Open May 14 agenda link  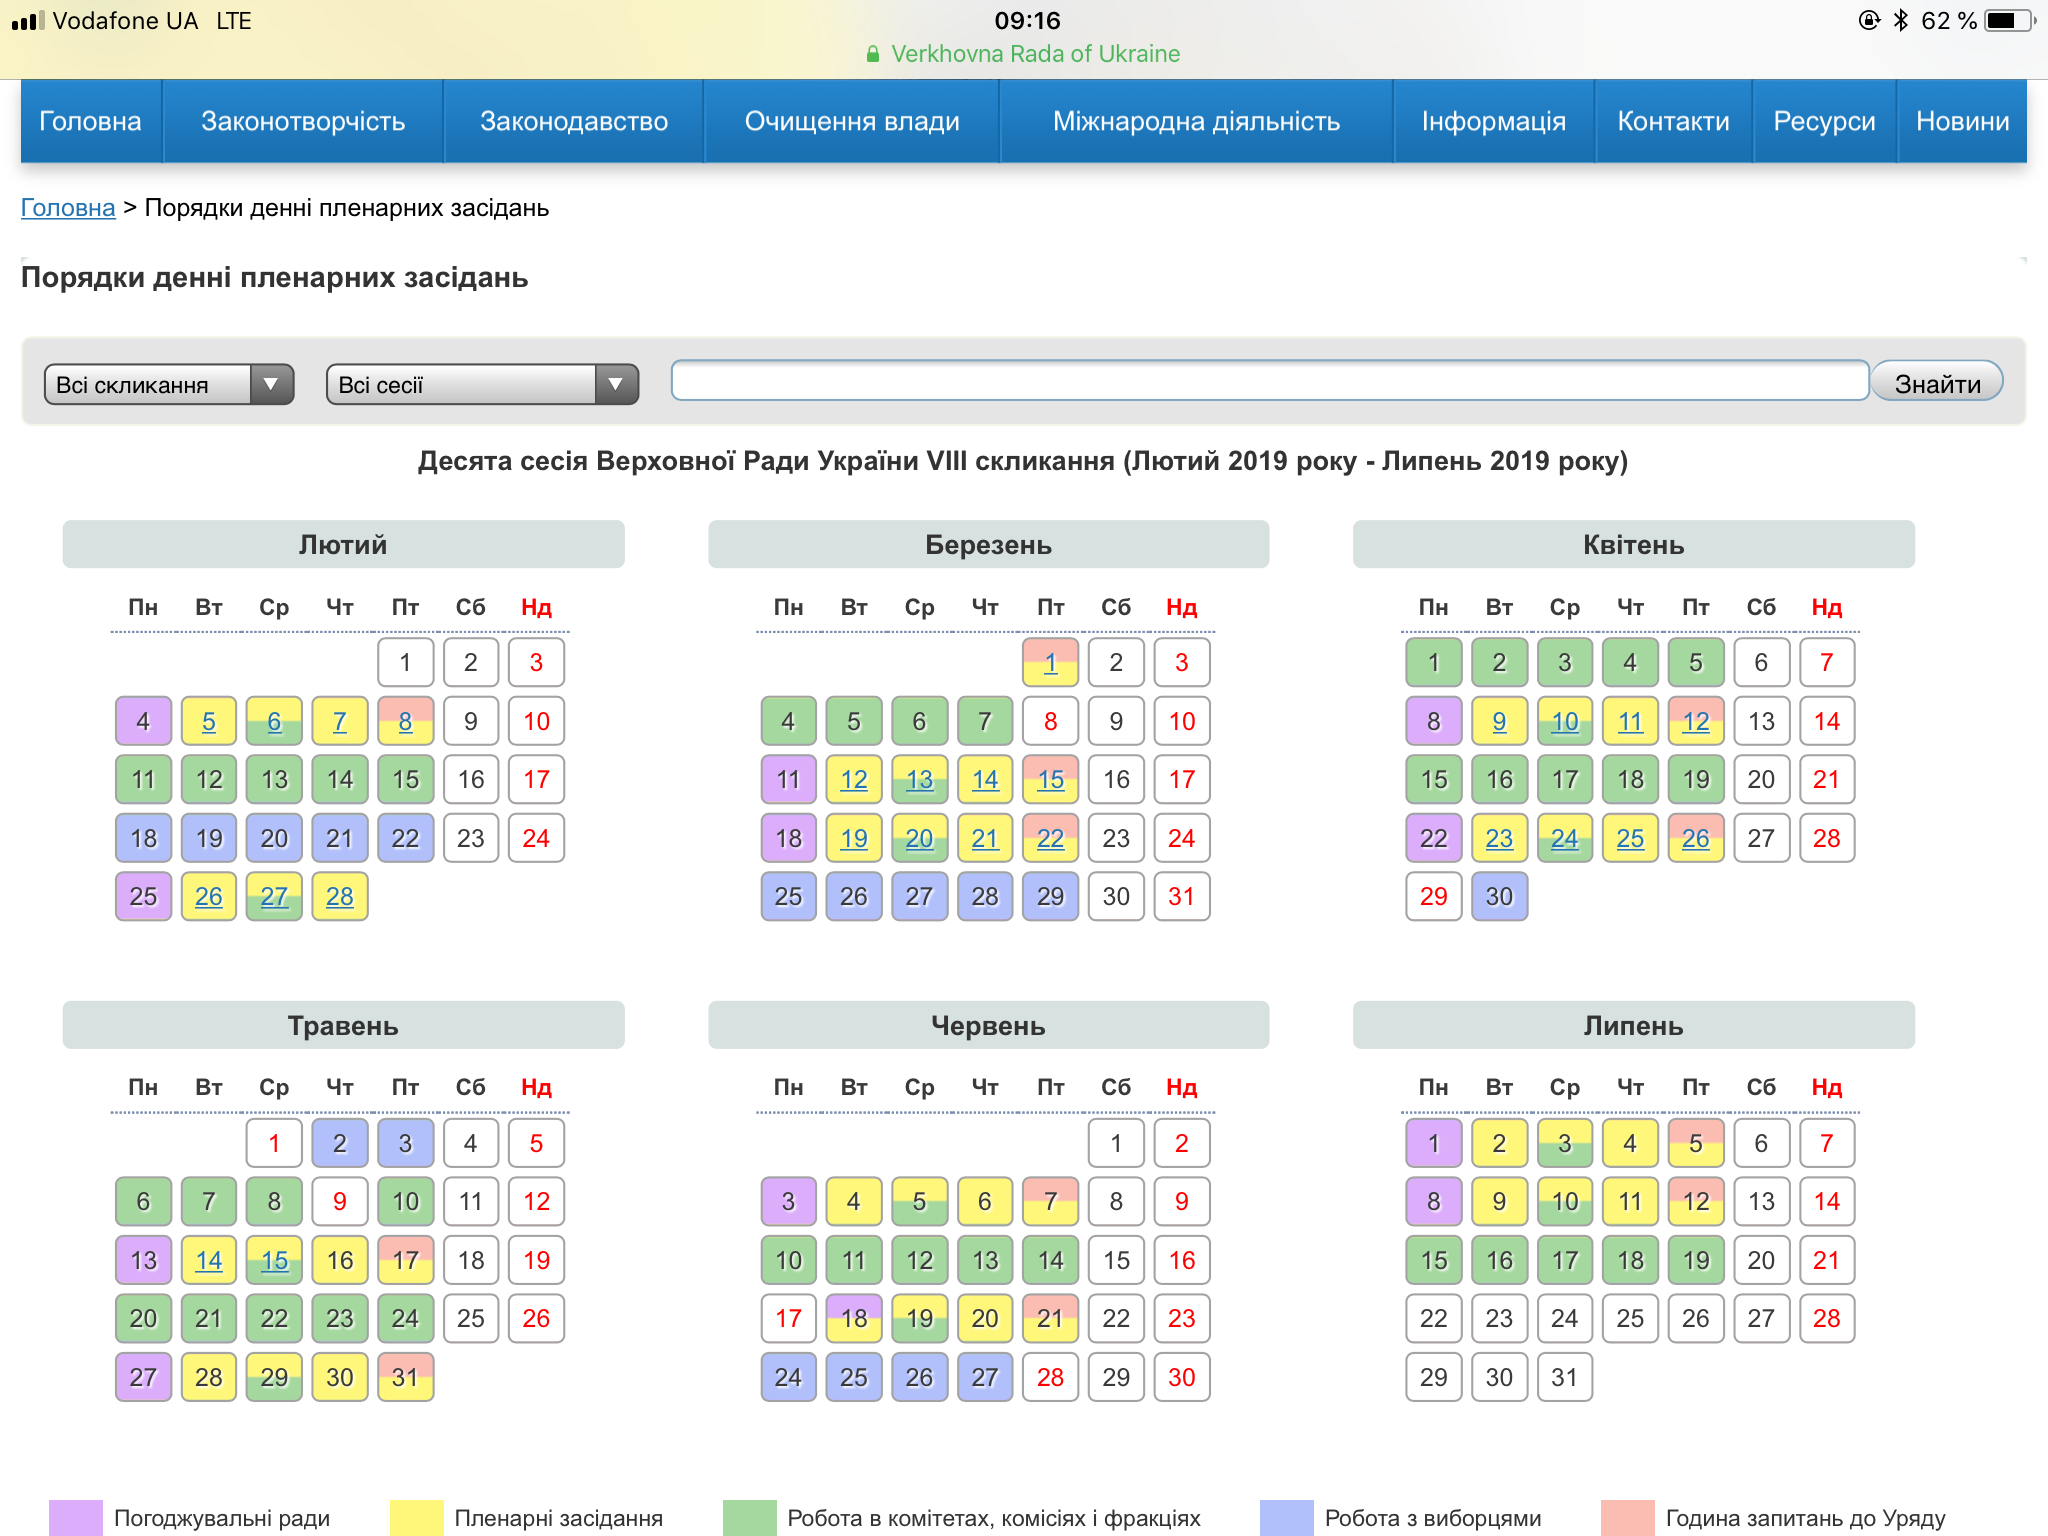tap(209, 1260)
